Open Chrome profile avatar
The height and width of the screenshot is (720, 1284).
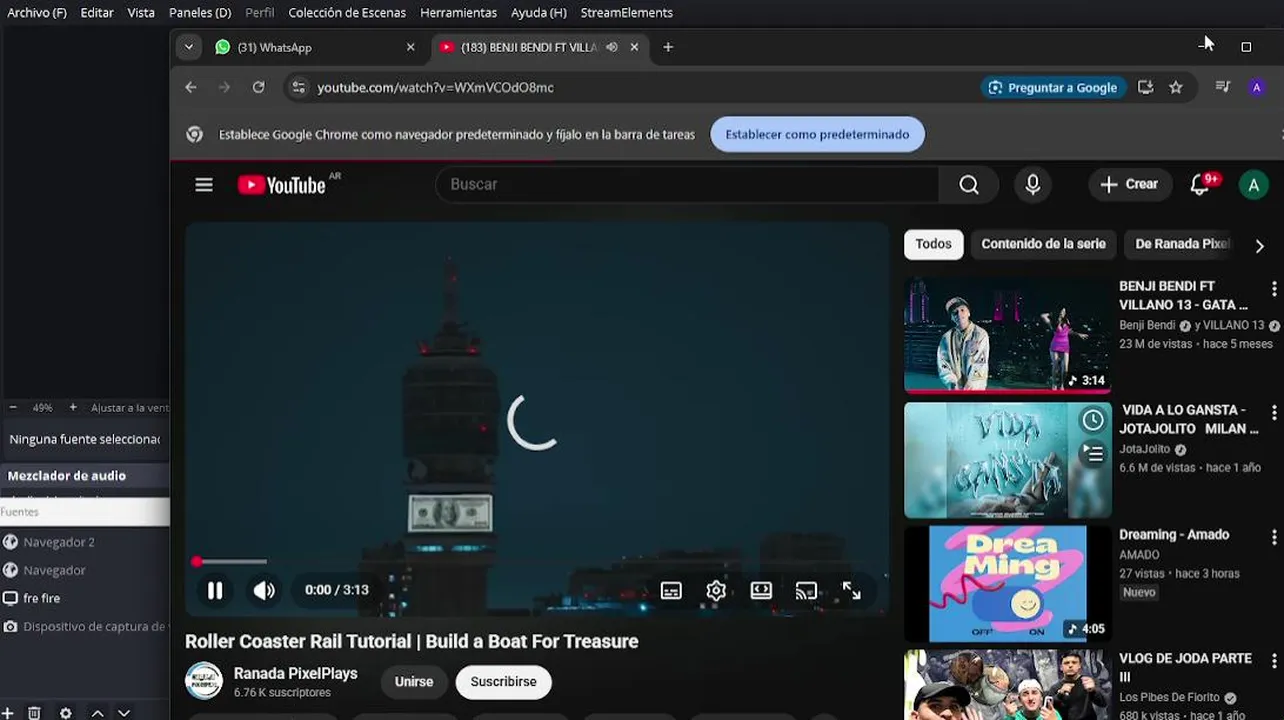[x=1257, y=87]
